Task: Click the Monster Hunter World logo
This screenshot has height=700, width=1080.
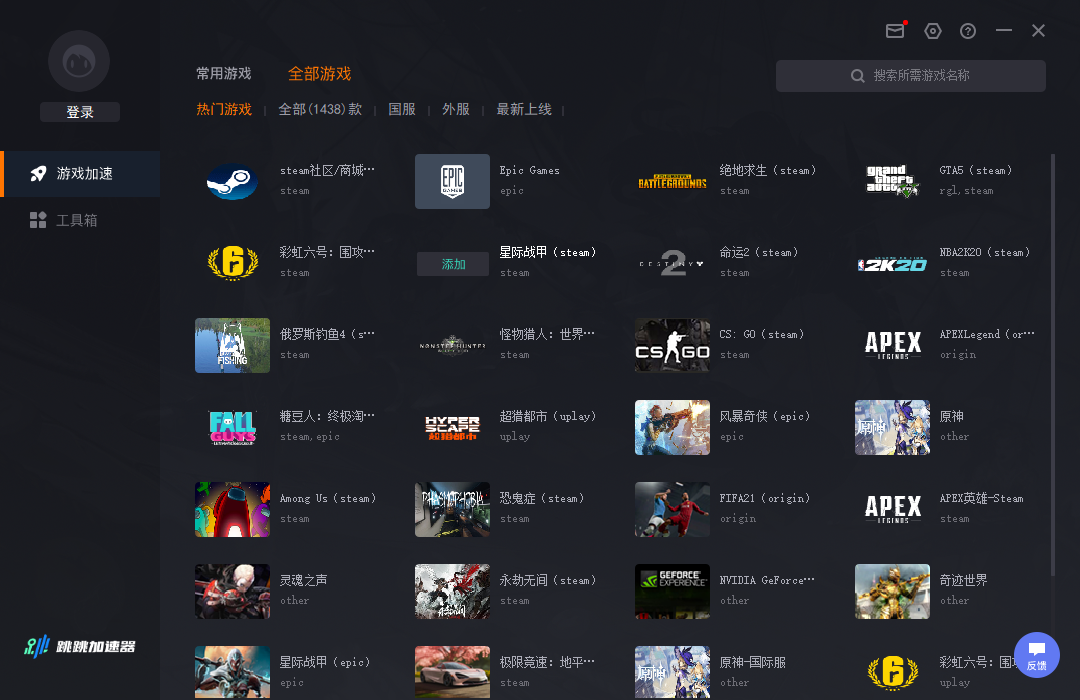Action: (x=453, y=345)
